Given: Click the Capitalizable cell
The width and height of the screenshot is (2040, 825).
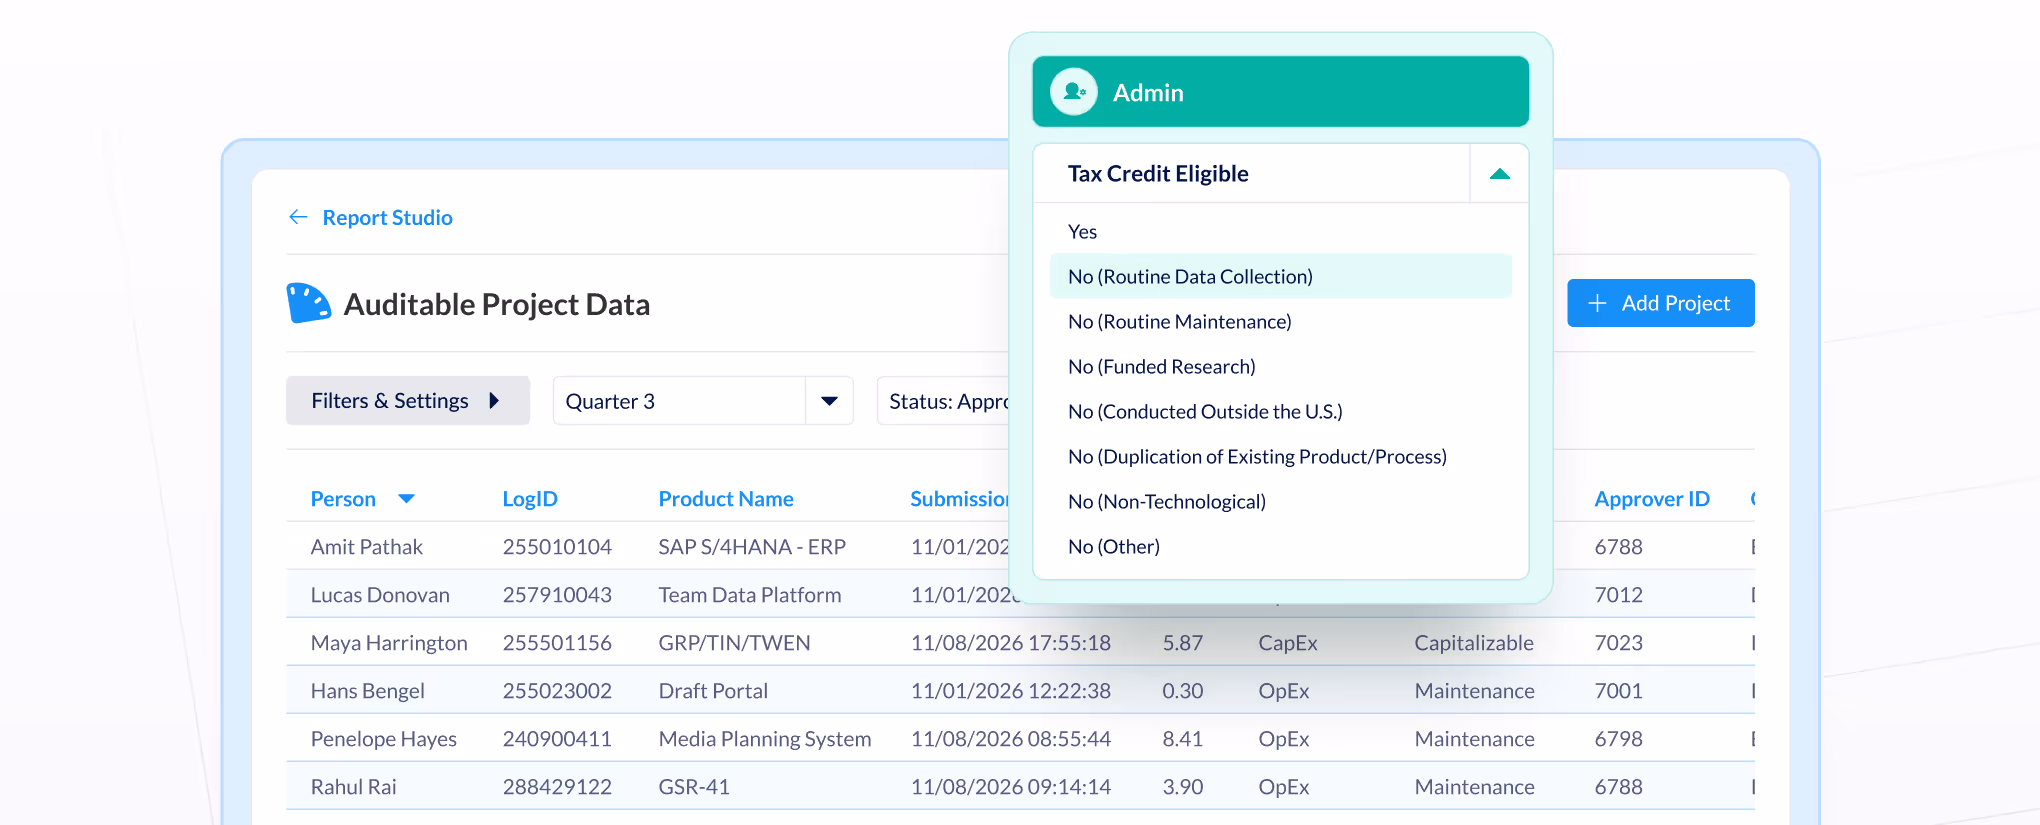Looking at the screenshot, I should [x=1474, y=643].
